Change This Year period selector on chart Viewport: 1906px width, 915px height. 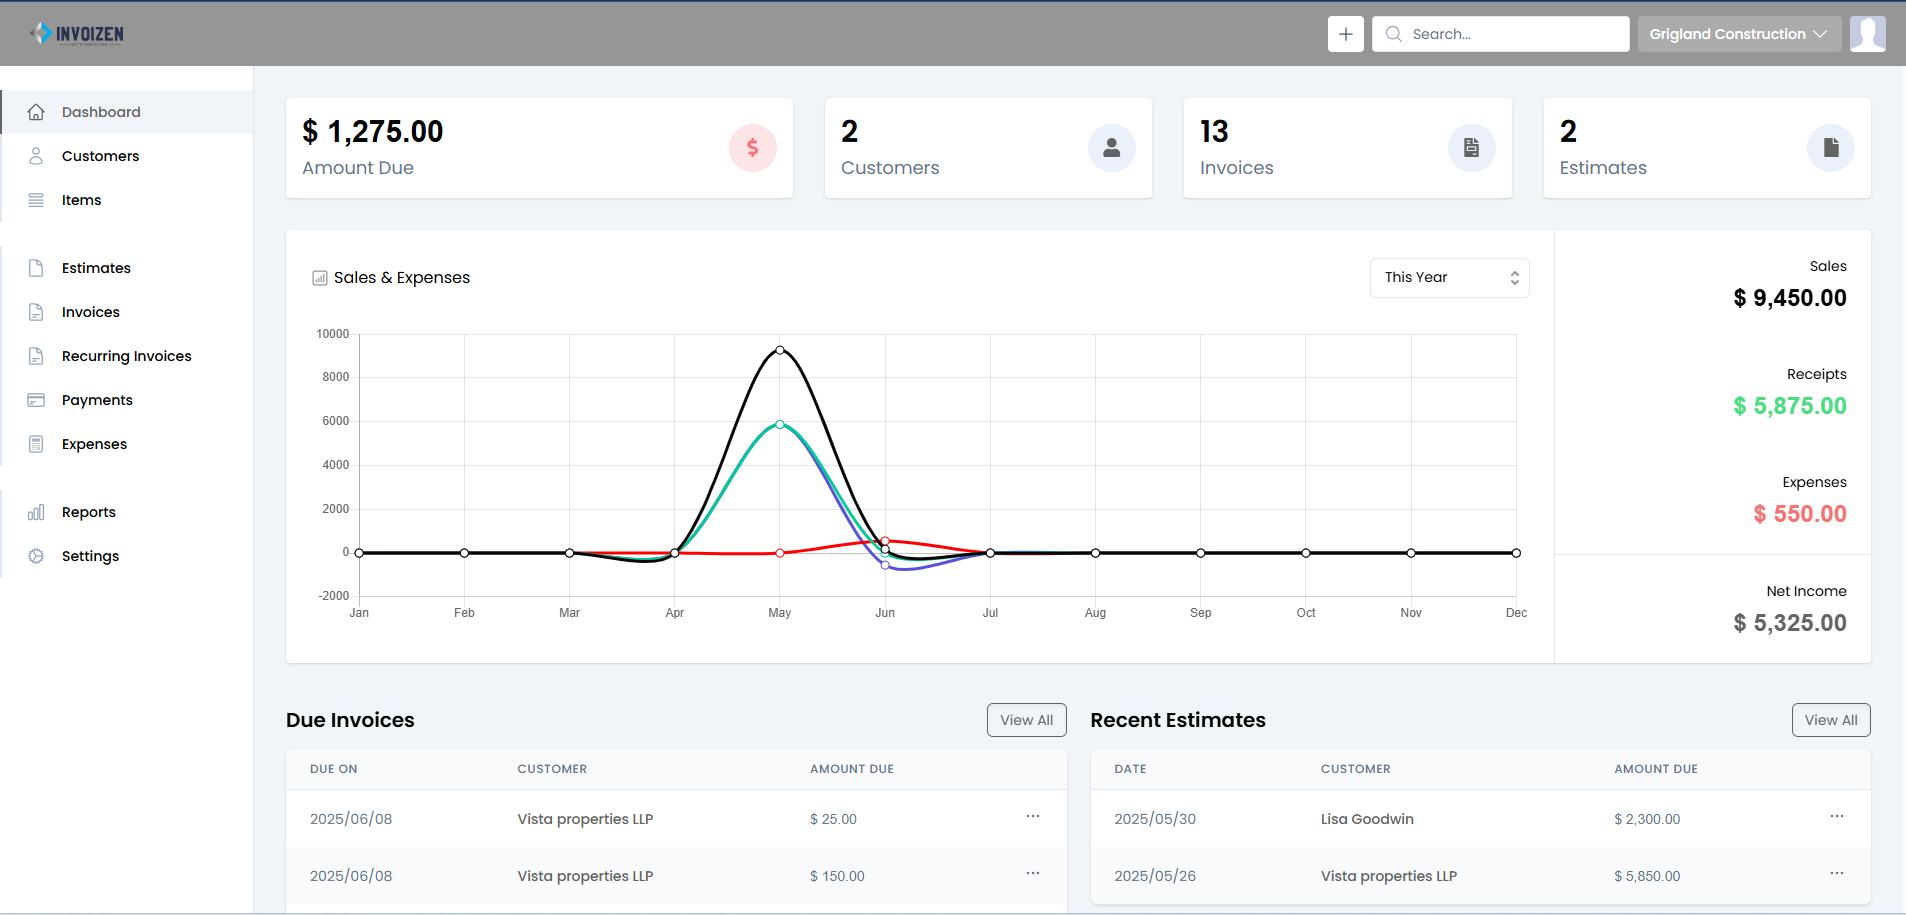(1449, 277)
